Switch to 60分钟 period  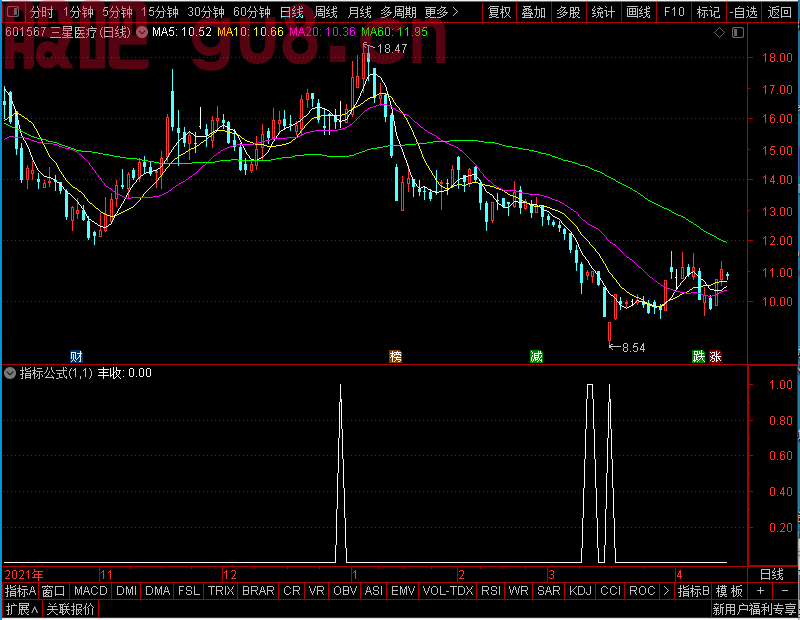pyautogui.click(x=252, y=12)
